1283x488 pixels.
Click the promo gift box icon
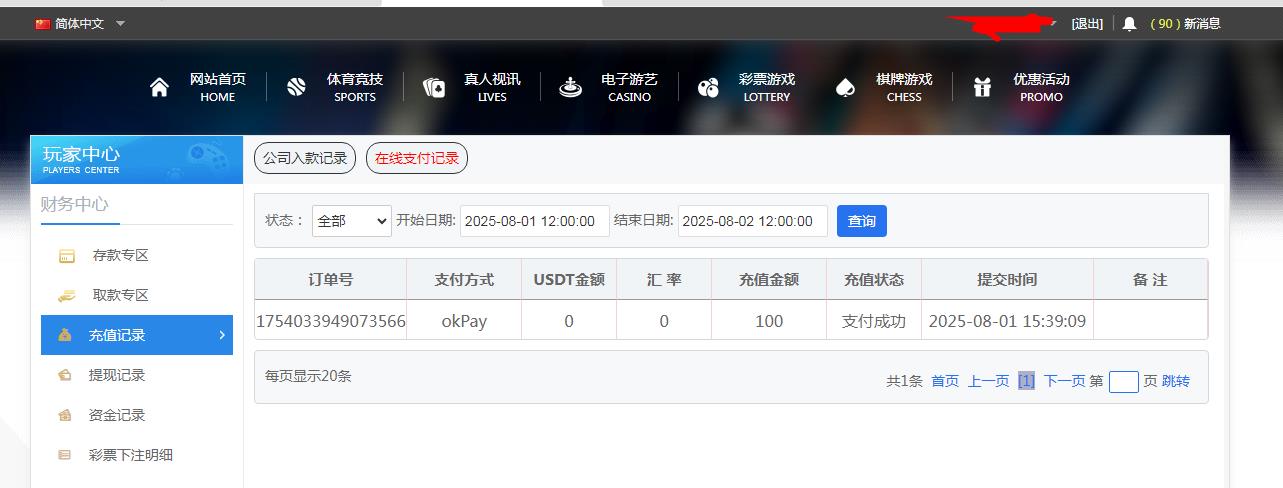click(x=982, y=87)
